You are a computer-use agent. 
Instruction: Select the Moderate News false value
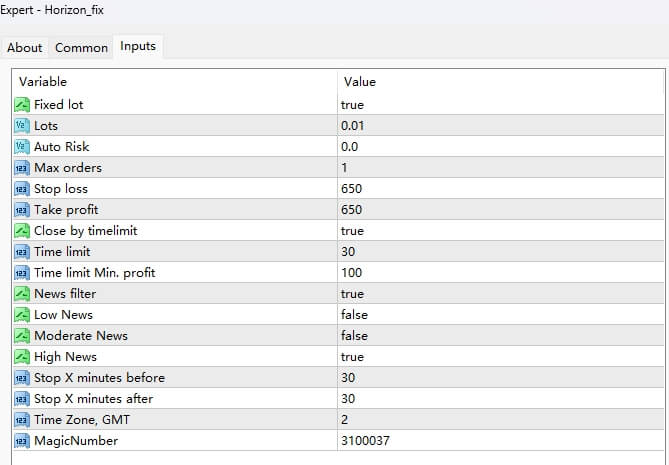pos(354,335)
